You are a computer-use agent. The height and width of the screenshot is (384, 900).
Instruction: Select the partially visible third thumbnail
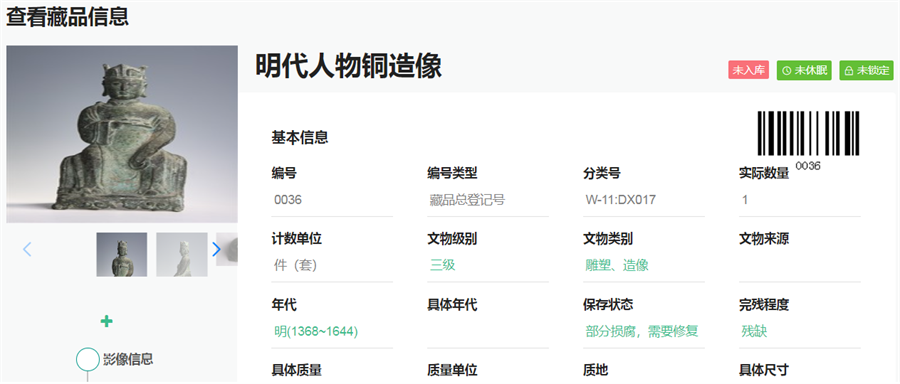tap(227, 249)
